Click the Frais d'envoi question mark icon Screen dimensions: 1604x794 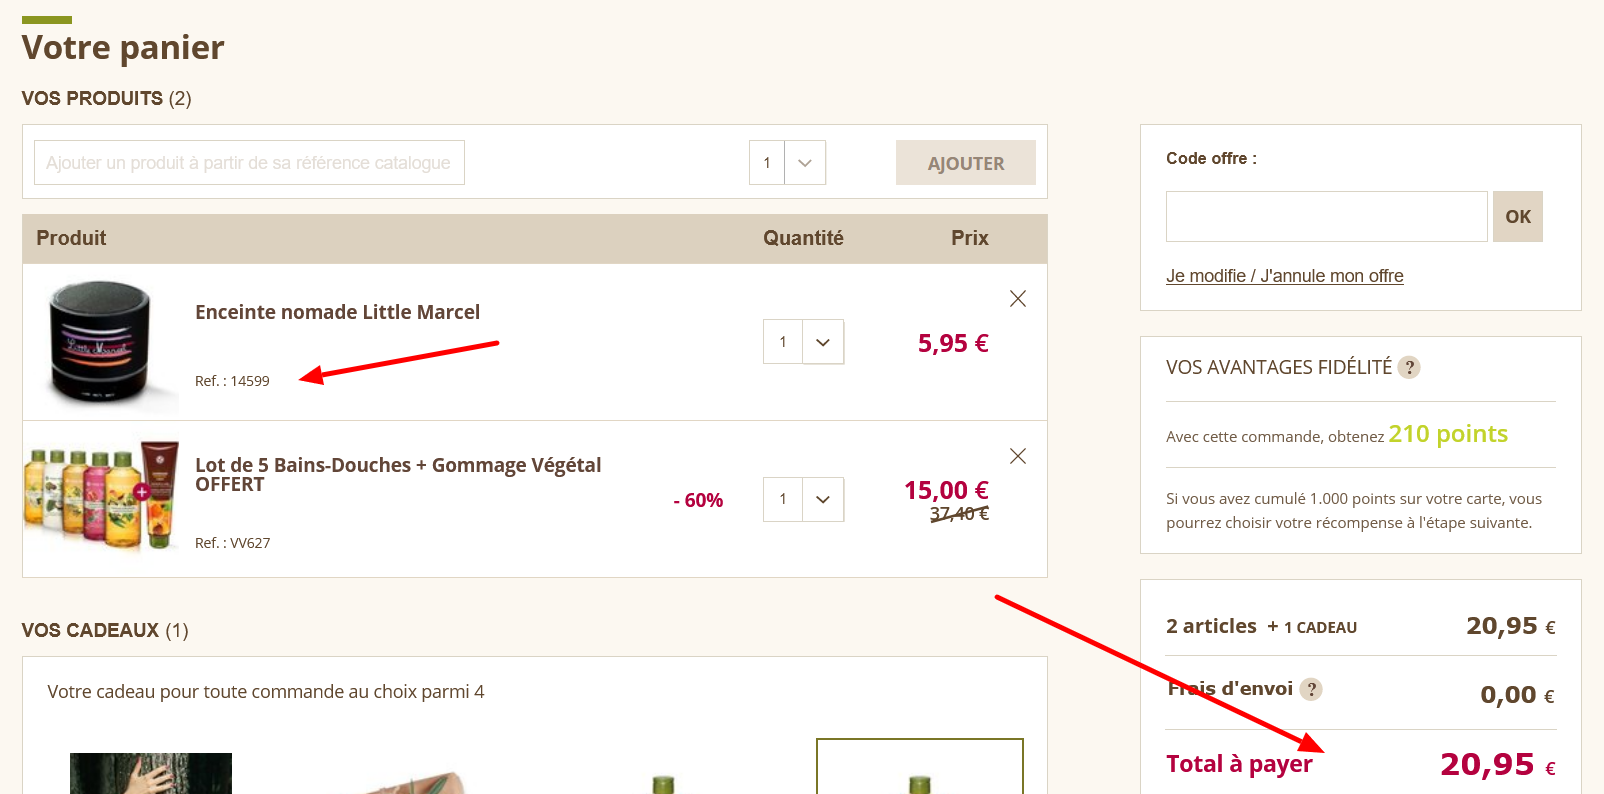point(1313,689)
